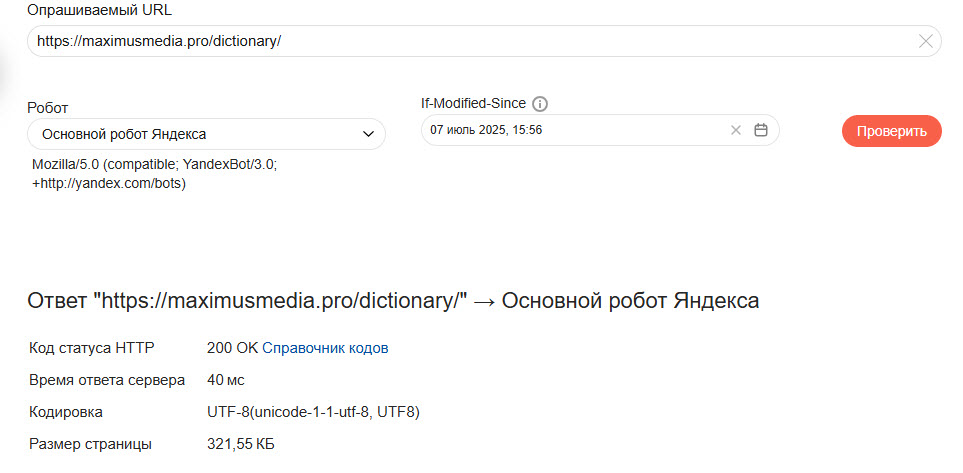
Task: Open the "Основной робот Яндекса" combo box
Action: pyautogui.click(x=200, y=134)
